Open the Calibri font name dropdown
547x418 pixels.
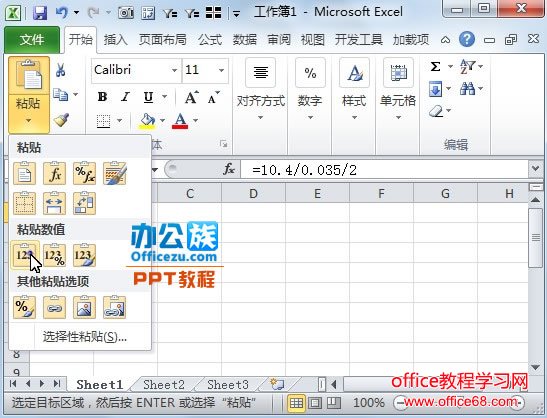pyautogui.click(x=174, y=70)
